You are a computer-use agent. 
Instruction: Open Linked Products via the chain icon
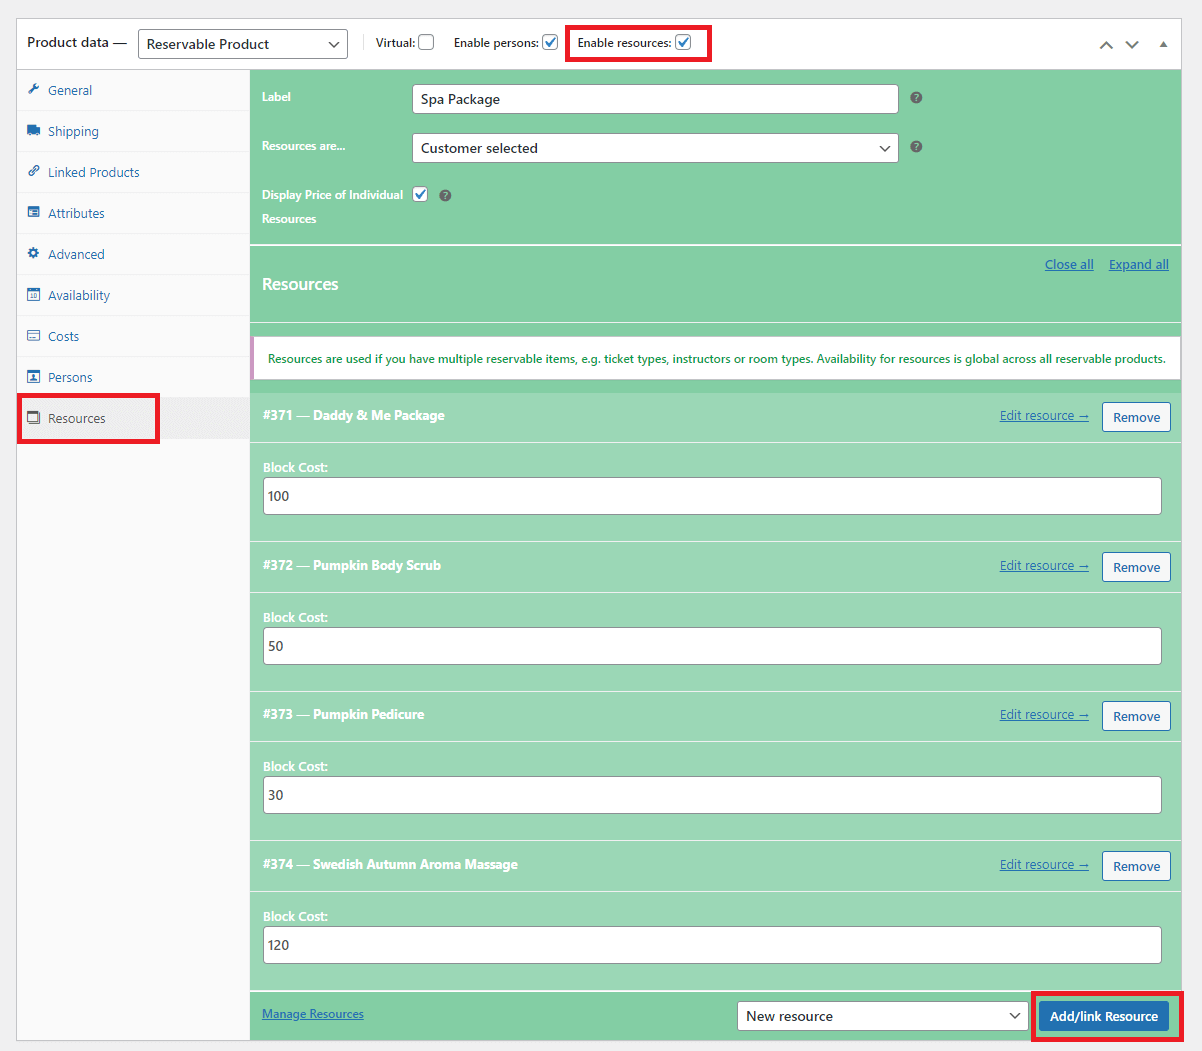(33, 172)
